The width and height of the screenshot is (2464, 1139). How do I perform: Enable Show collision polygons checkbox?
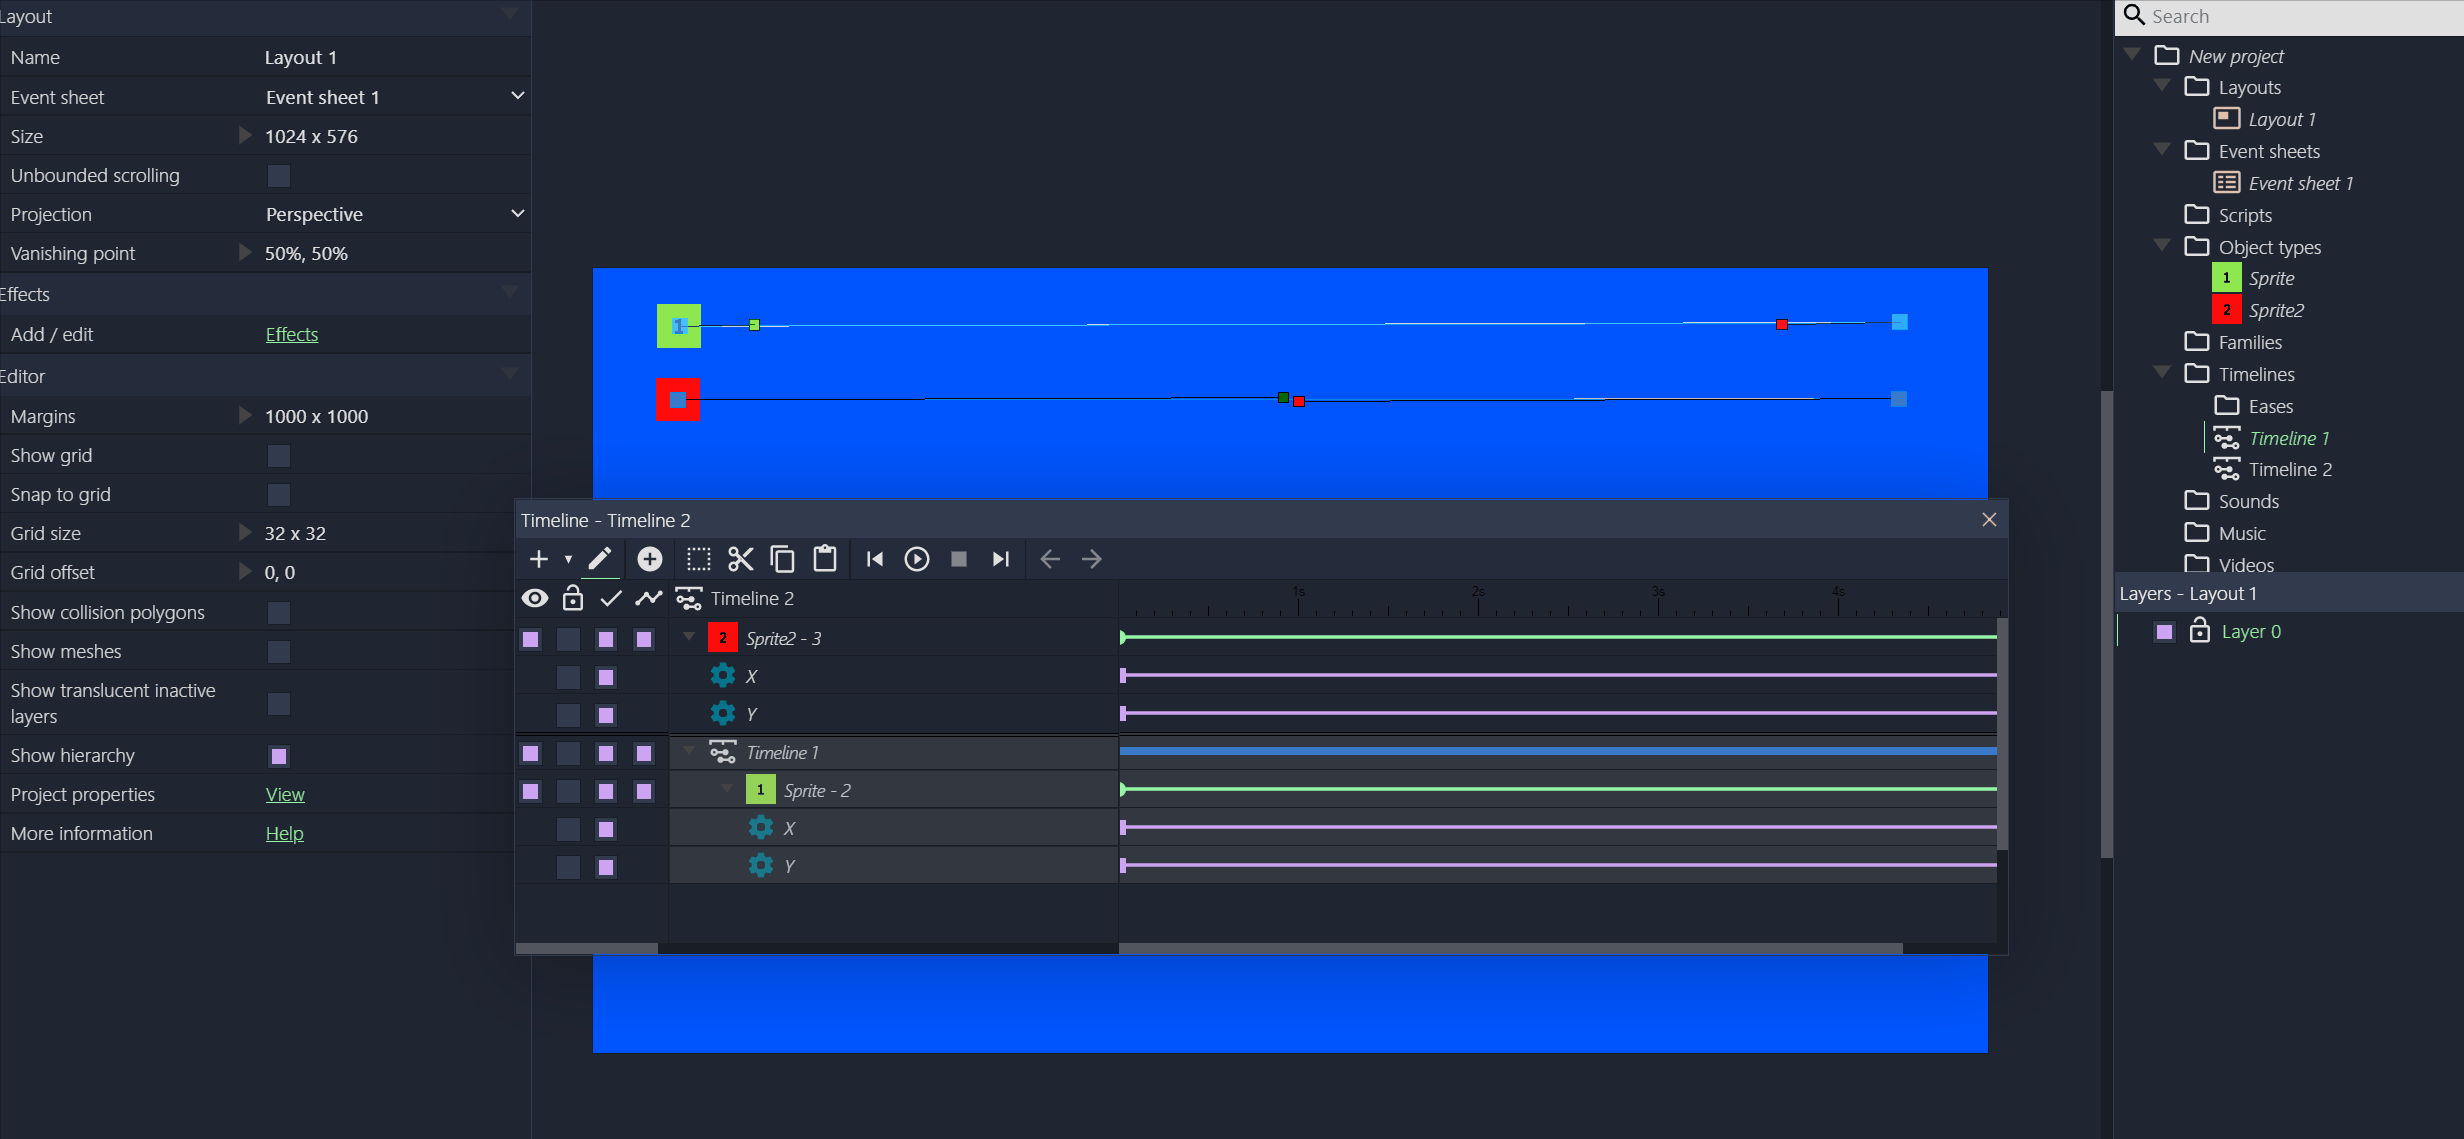coord(279,613)
